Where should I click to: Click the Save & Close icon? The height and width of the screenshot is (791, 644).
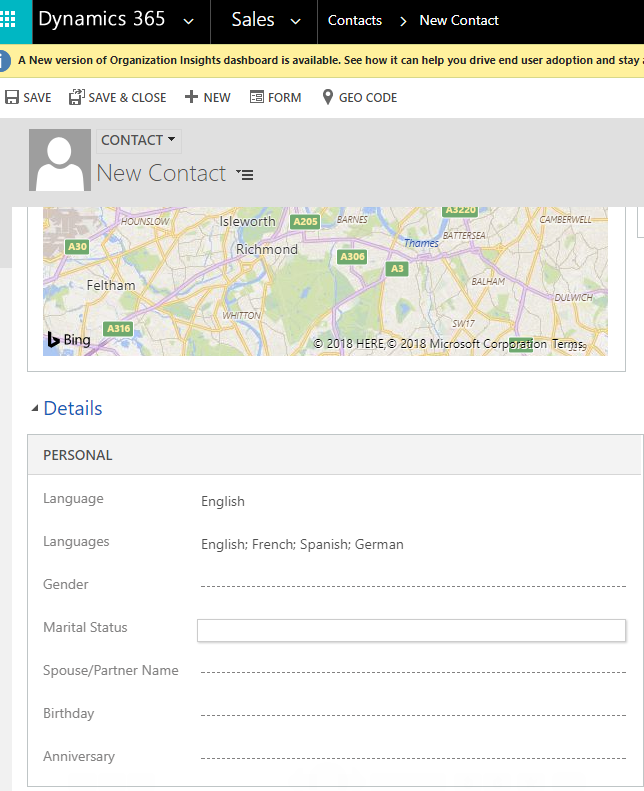coord(76,97)
